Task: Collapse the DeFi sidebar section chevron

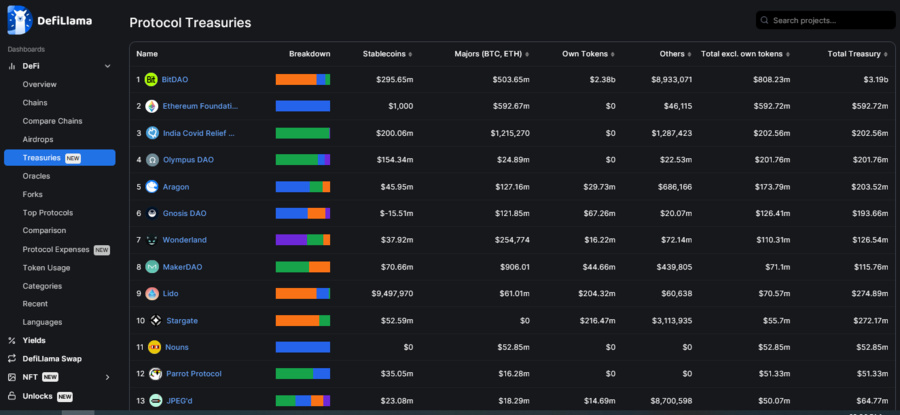Action: tap(107, 66)
